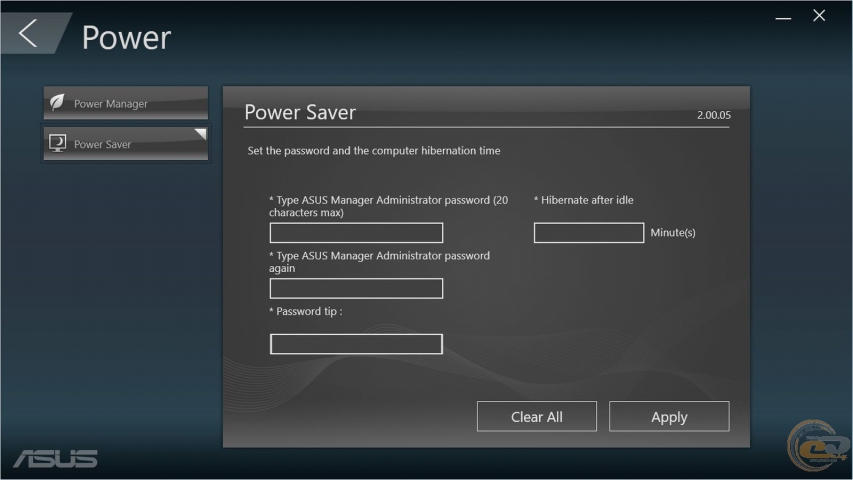Click the 'Minute(s)' label
853x480 pixels.
[673, 233]
